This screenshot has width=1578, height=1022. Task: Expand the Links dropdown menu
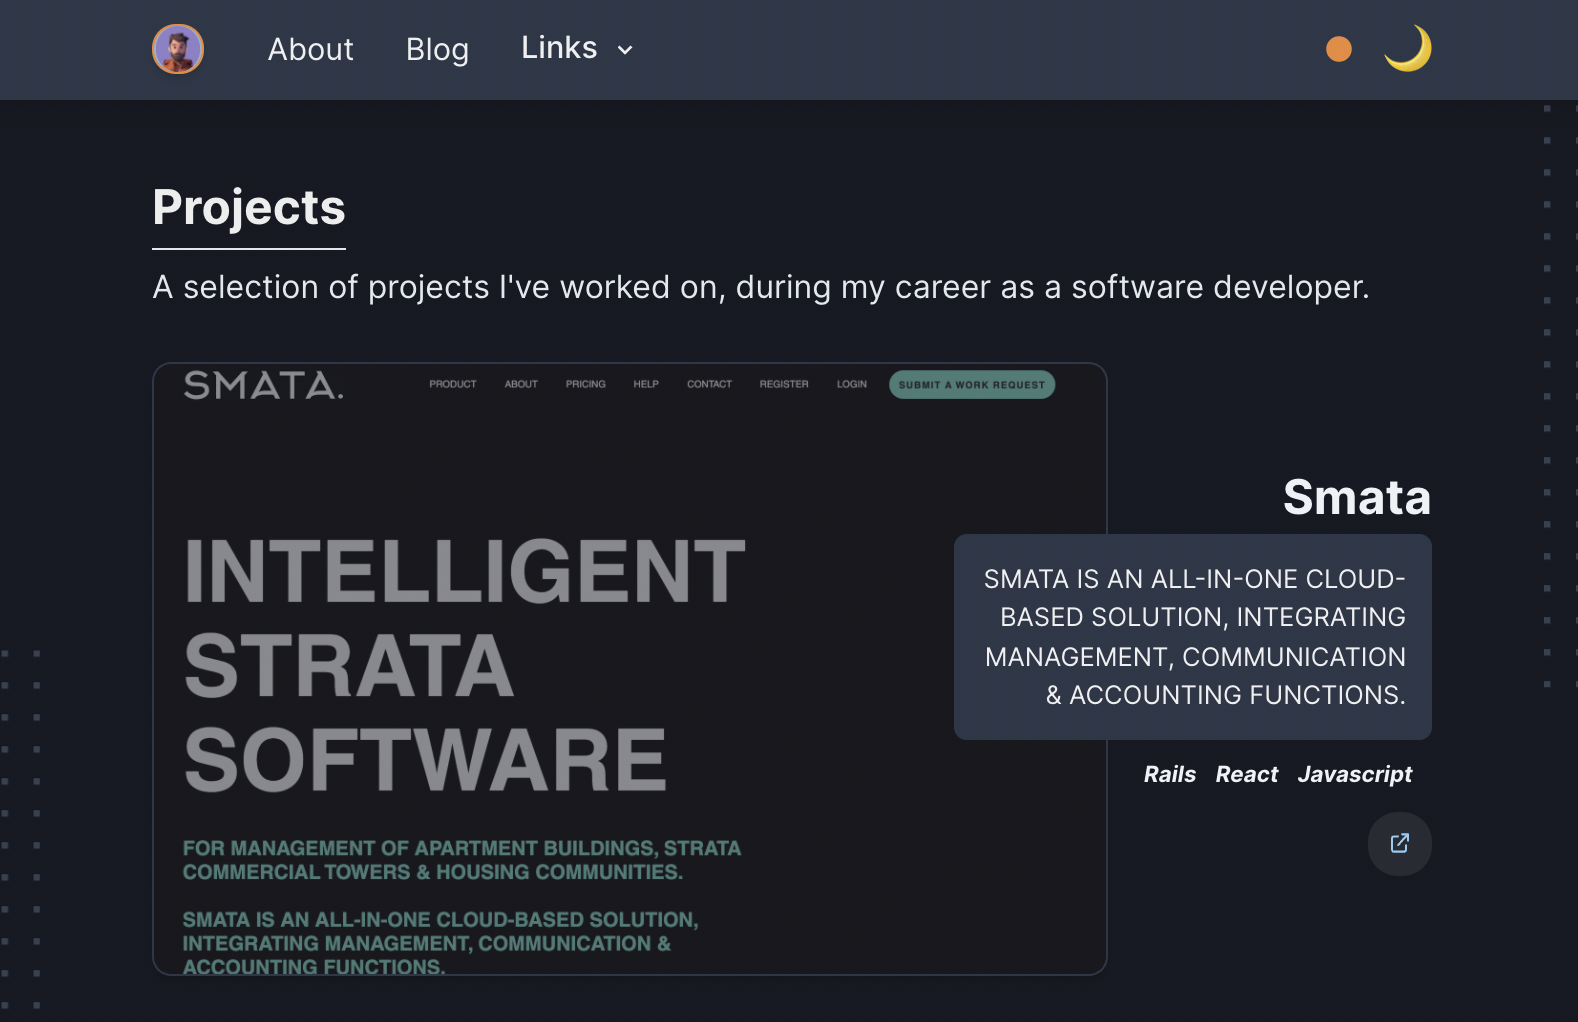click(x=577, y=48)
